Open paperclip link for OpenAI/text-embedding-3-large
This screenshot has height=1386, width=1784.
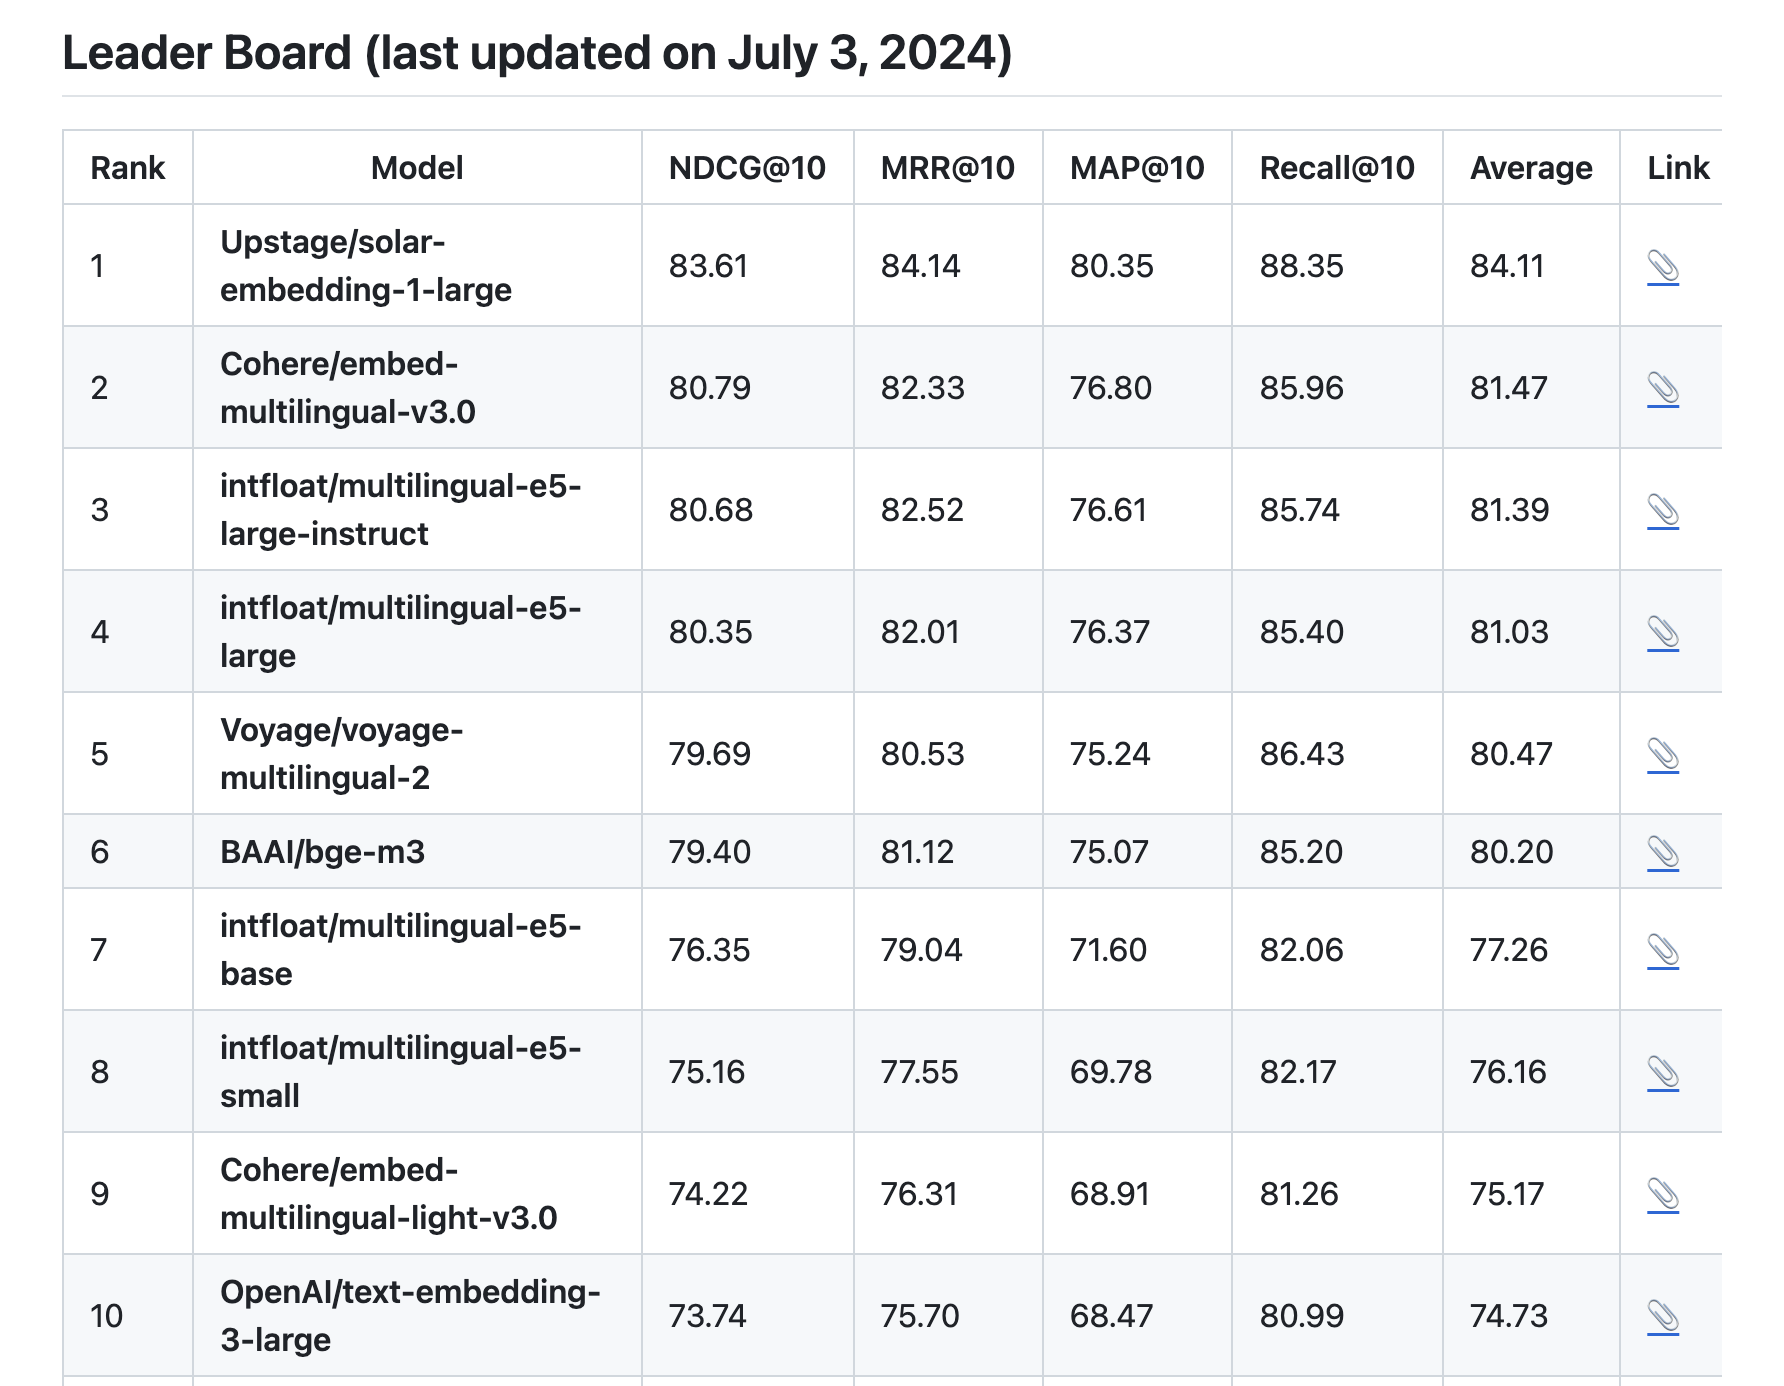[x=1662, y=1317]
